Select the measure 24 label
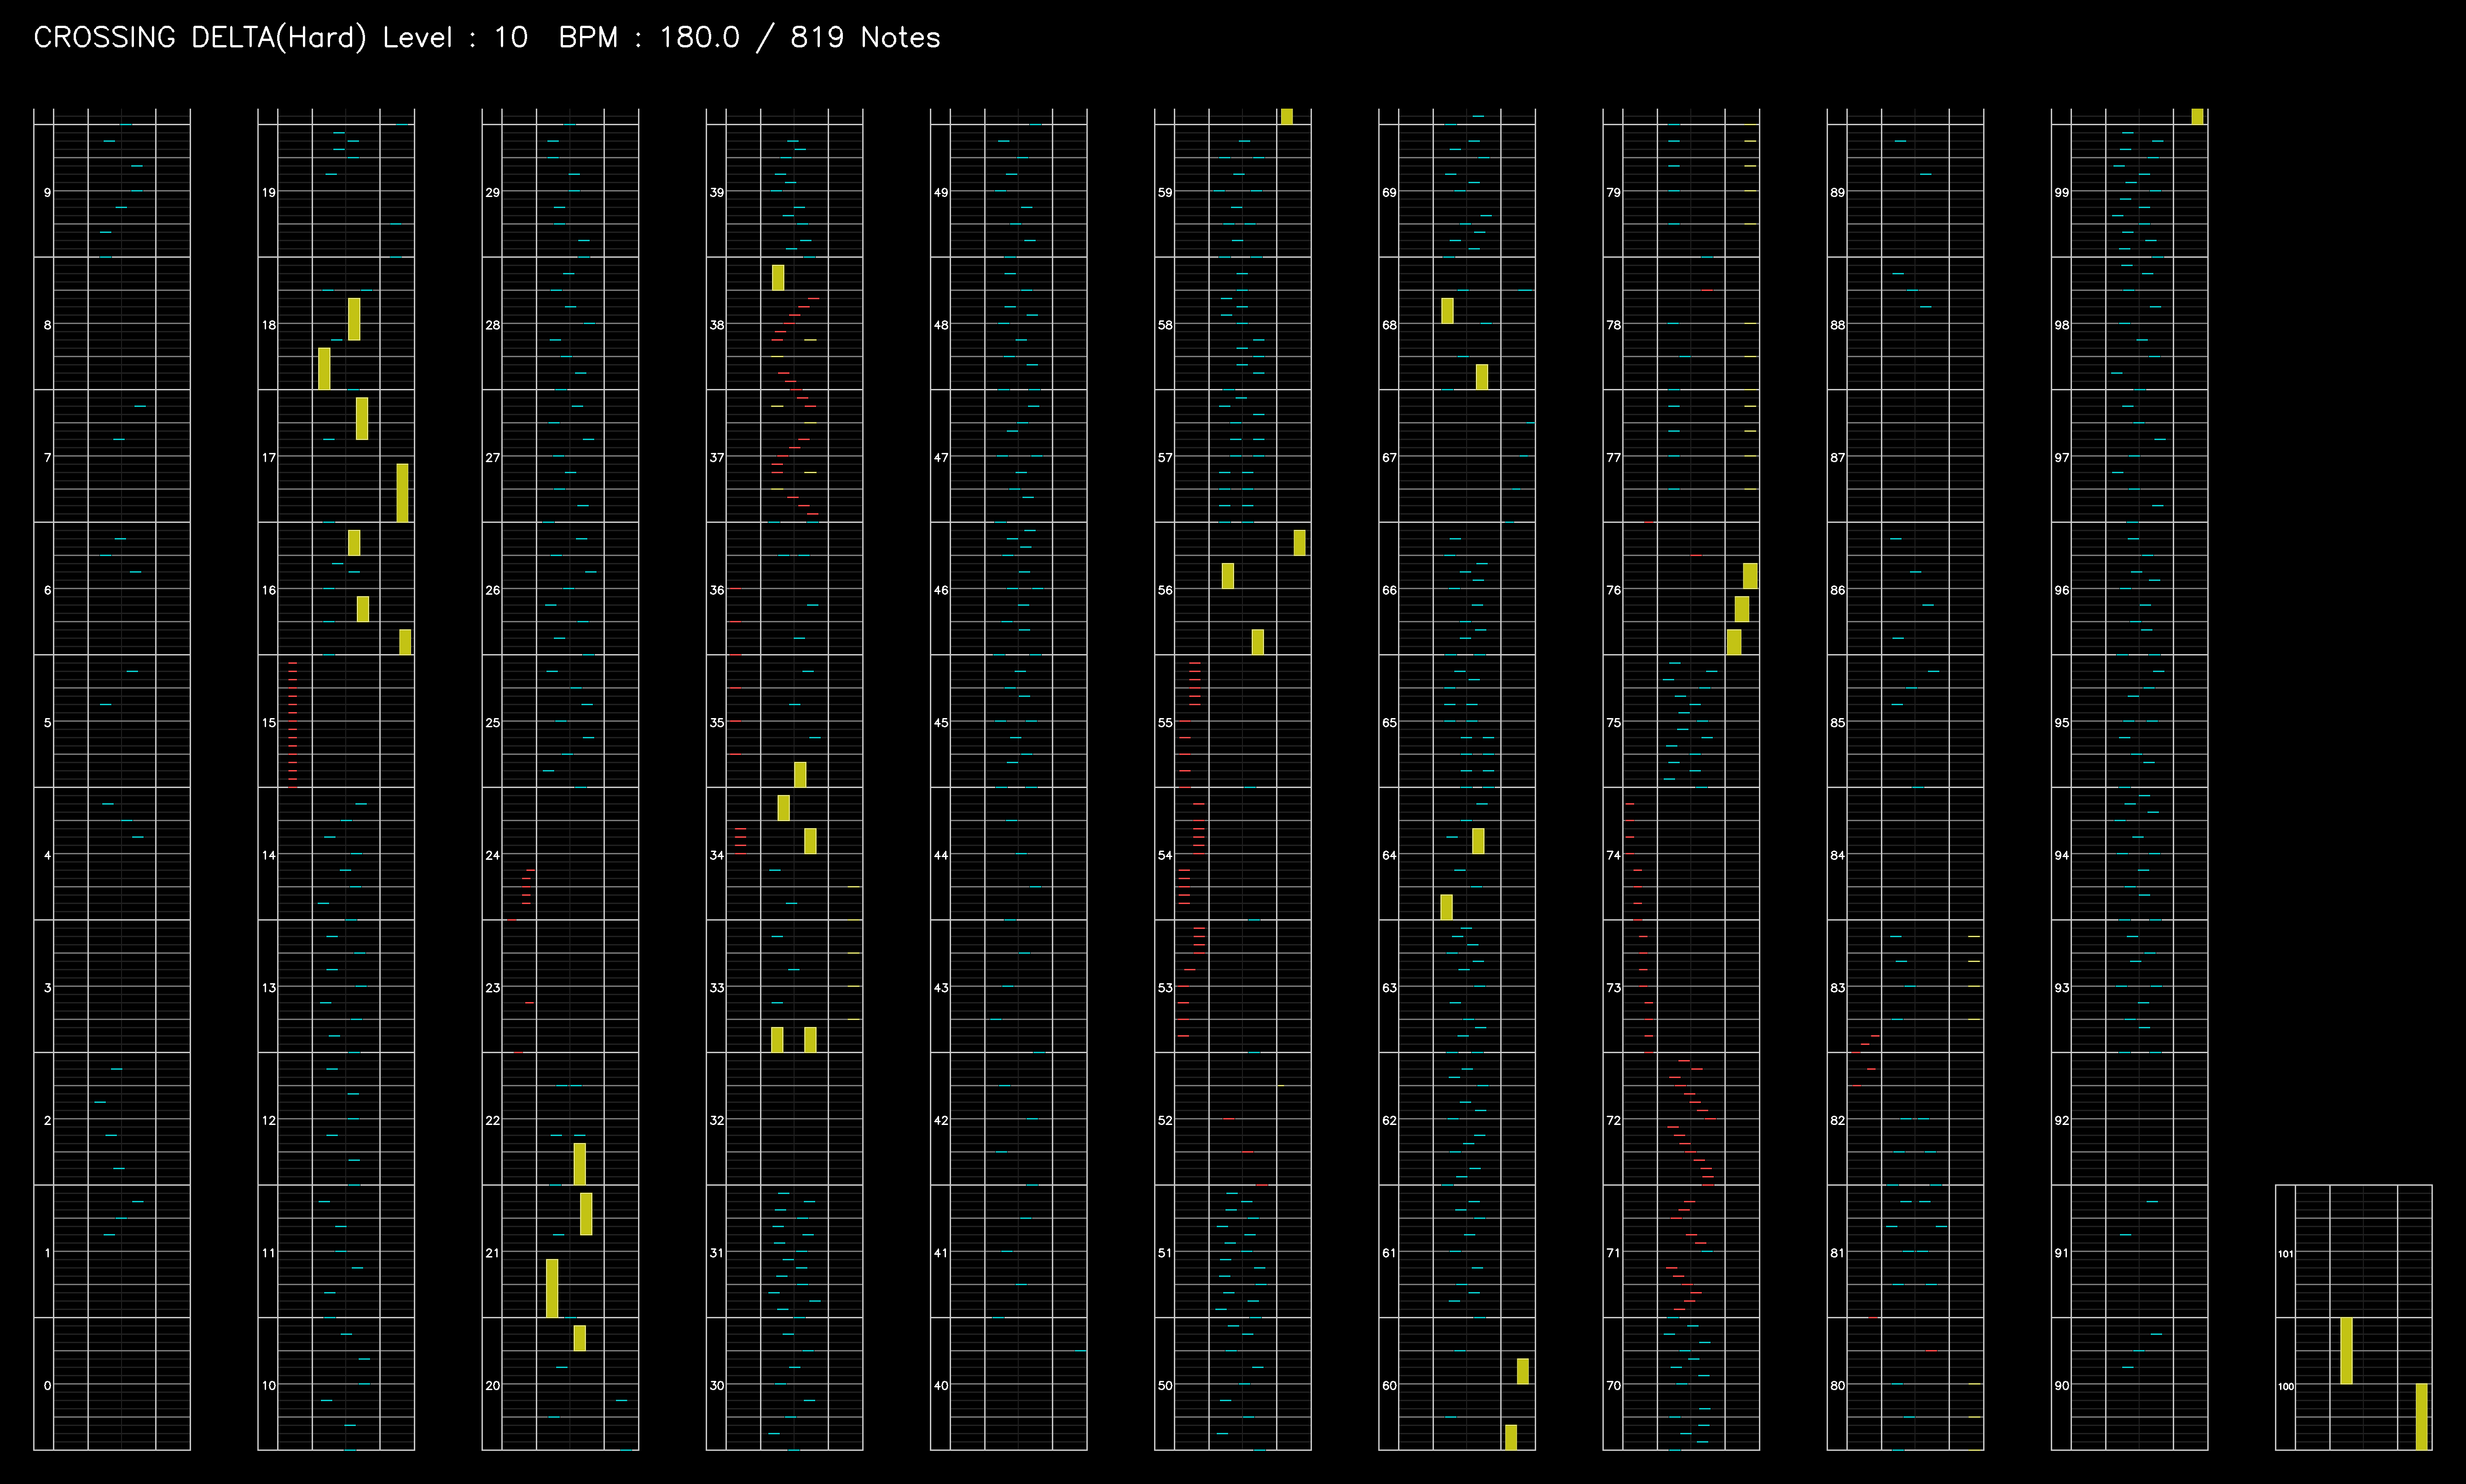 pyautogui.click(x=493, y=855)
